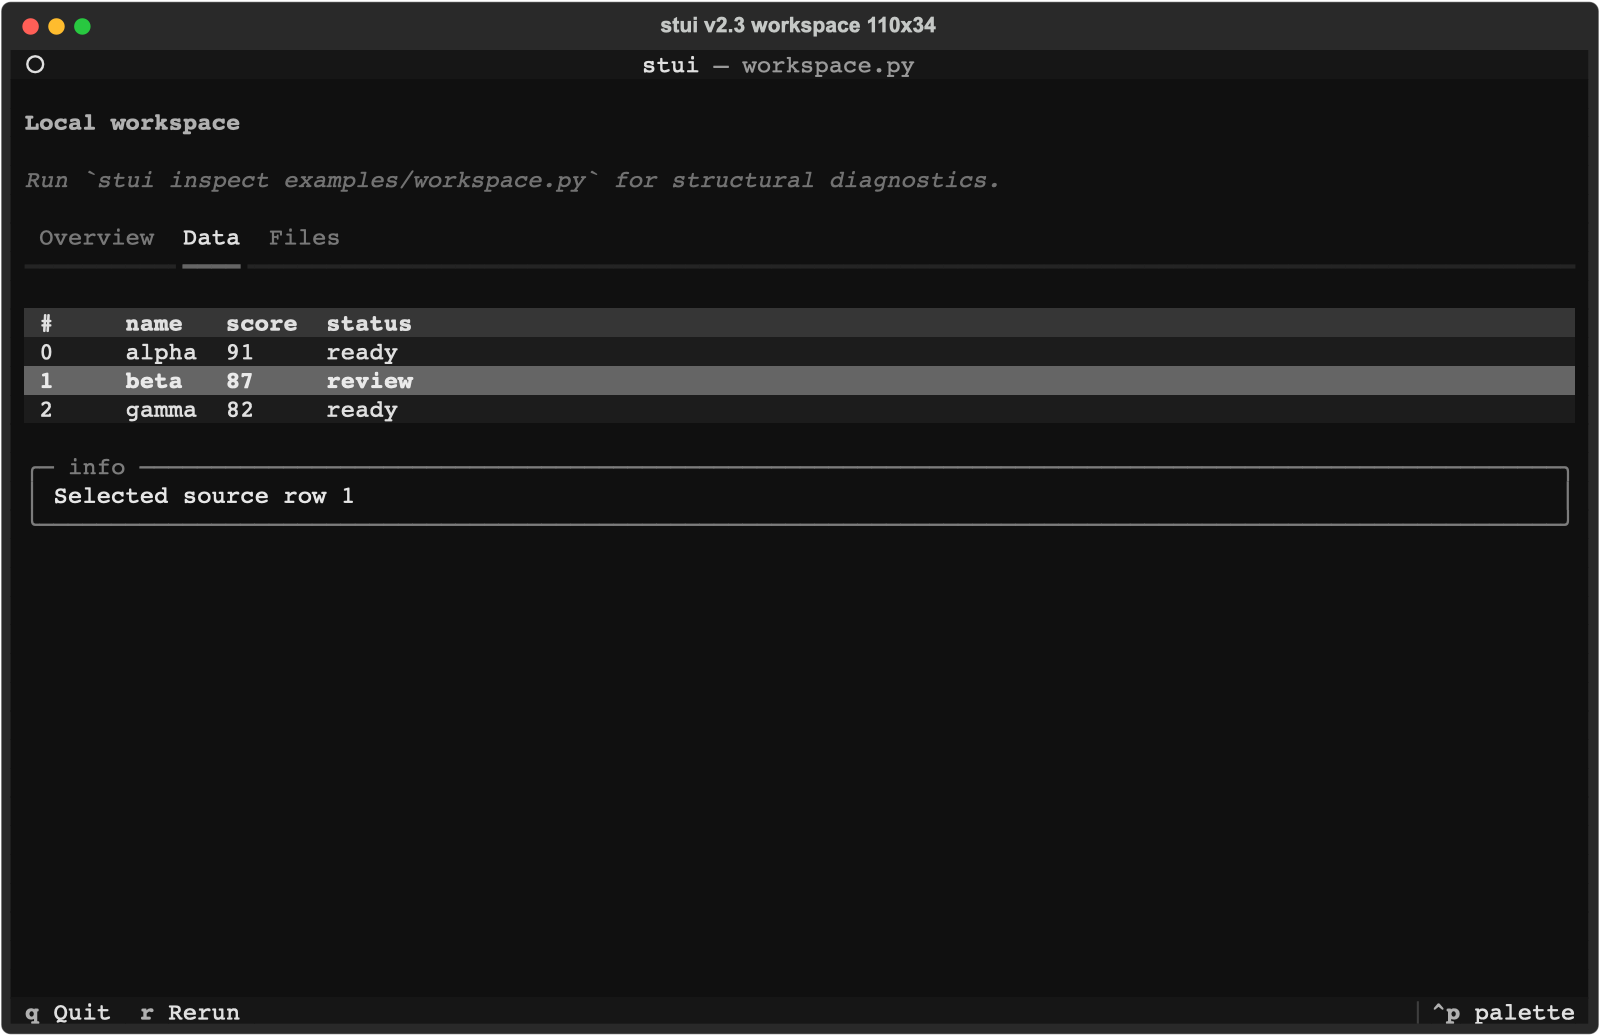The height and width of the screenshot is (1035, 1600).
Task: Click the Rerun footer shortcut
Action: pyautogui.click(x=190, y=1012)
